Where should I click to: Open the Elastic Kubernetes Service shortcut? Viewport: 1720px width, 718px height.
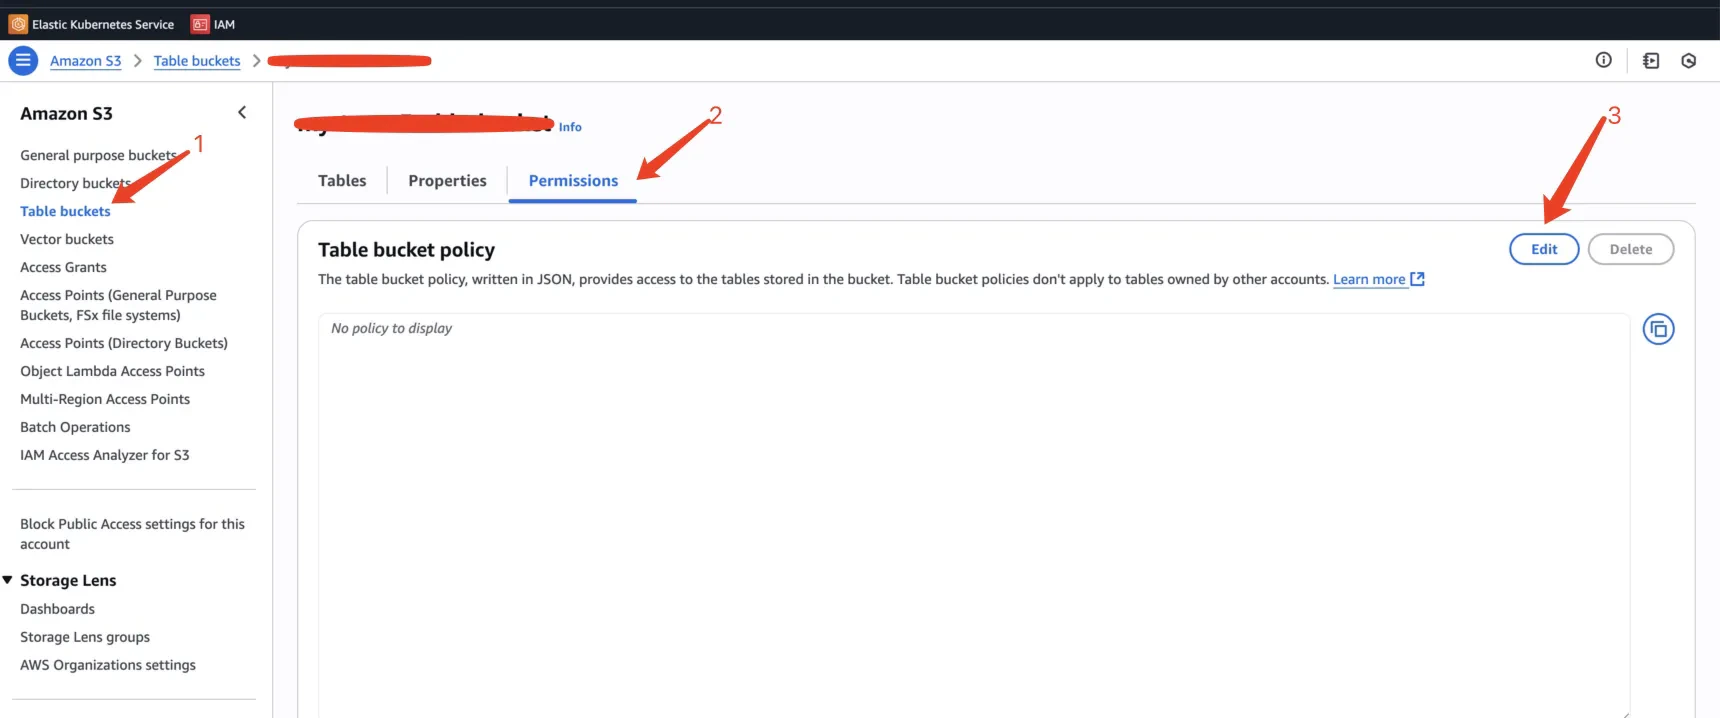click(x=91, y=24)
